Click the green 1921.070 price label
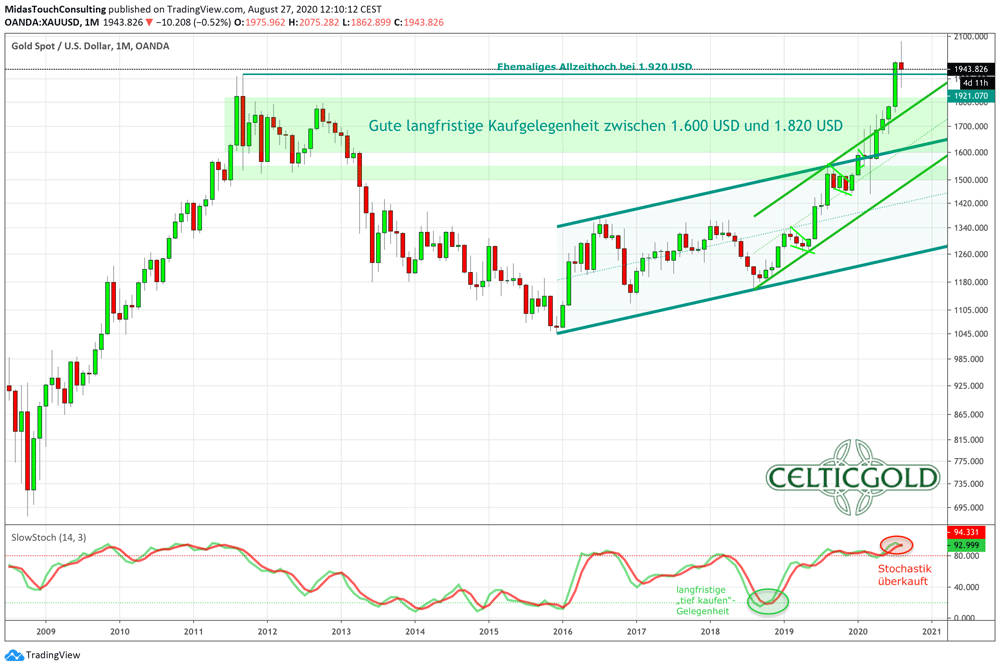 pos(970,94)
